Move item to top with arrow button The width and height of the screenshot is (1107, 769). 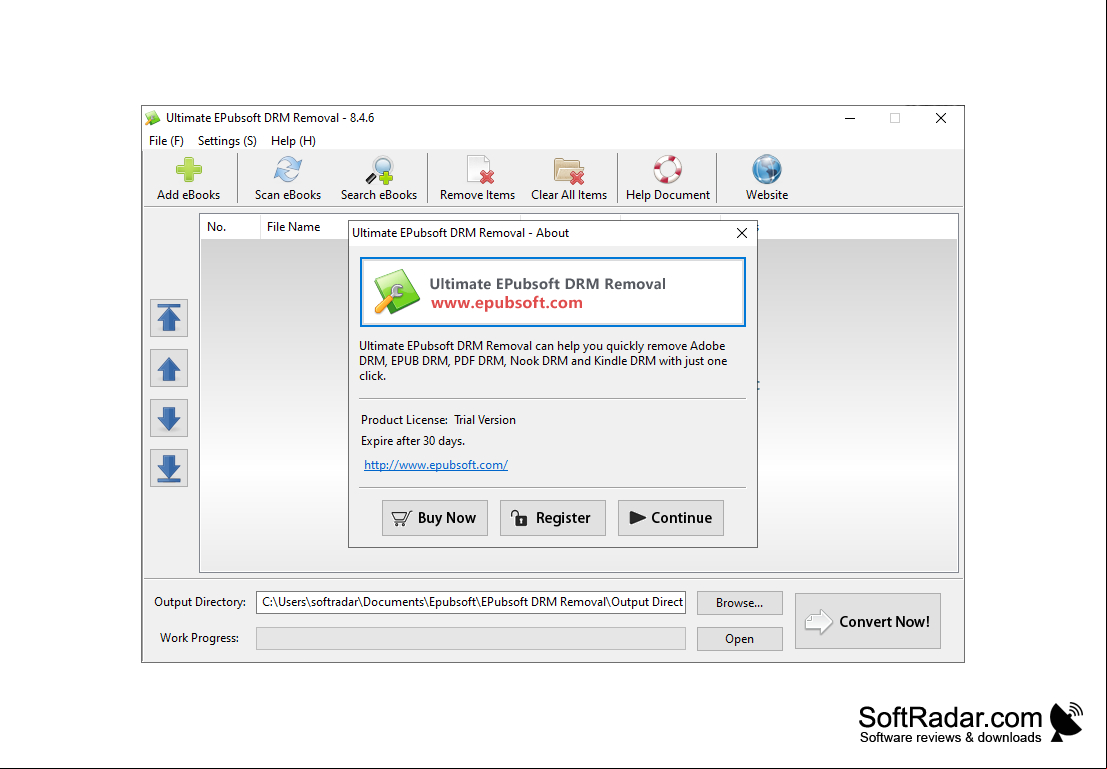tap(169, 318)
